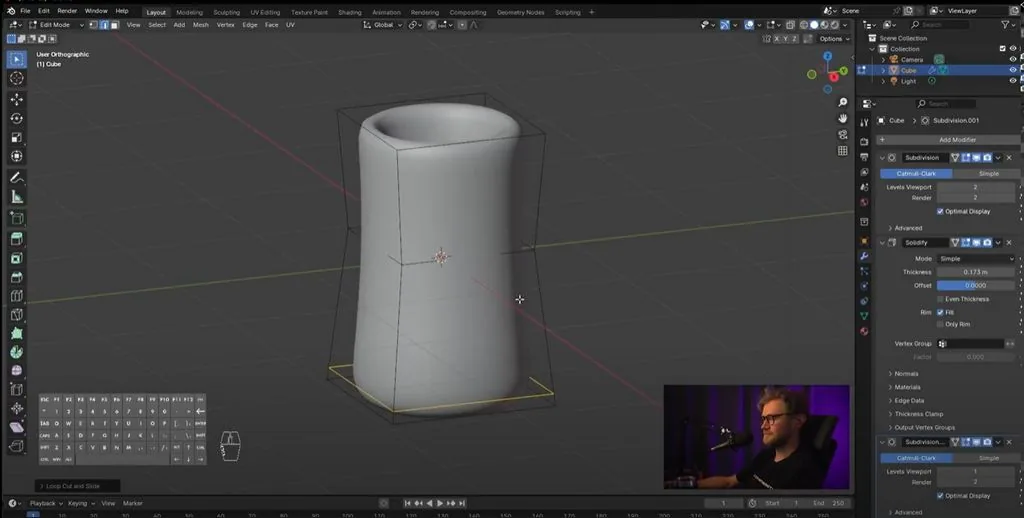Switch to the Sculpting workspace tab
1024x518 pixels.
coord(227,12)
